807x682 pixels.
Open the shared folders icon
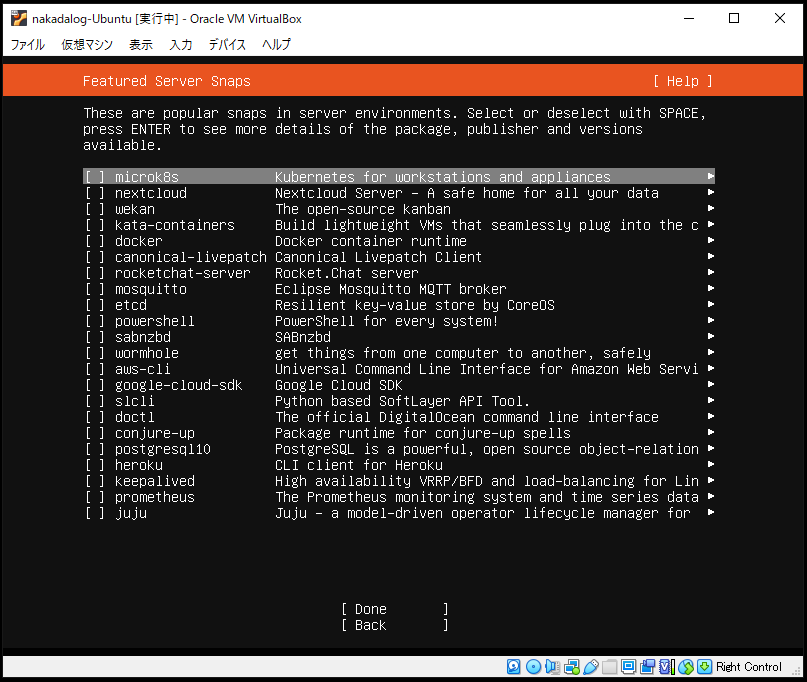point(609,667)
